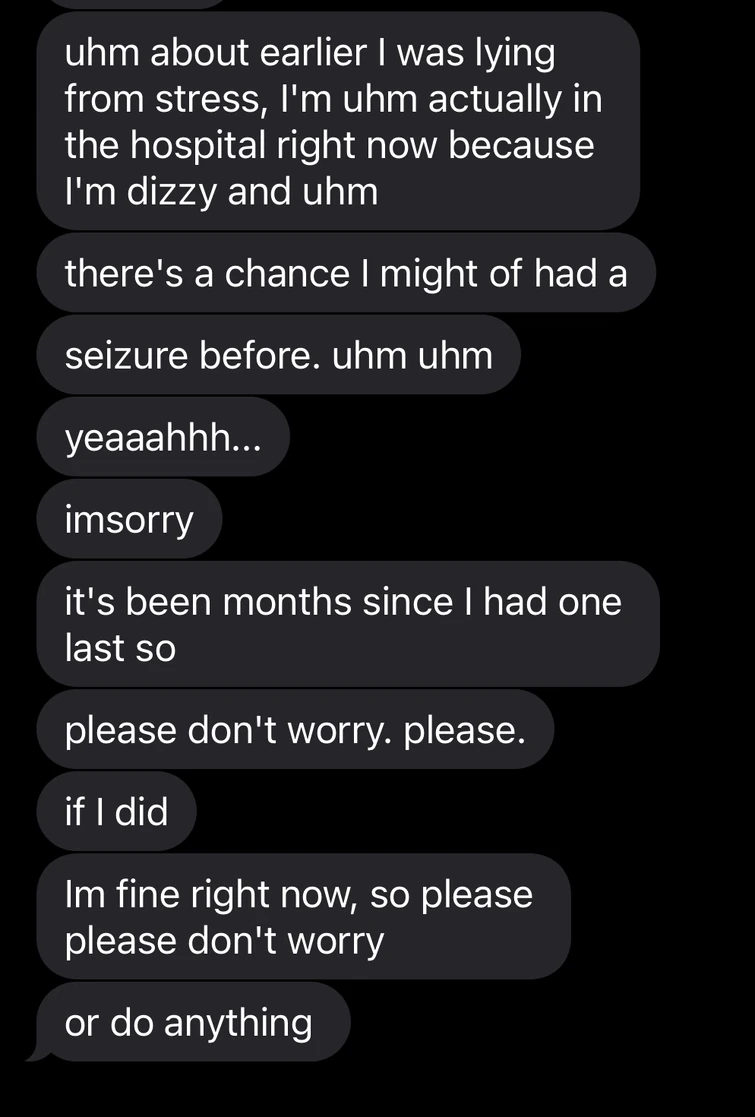This screenshot has width=755, height=1117.
Task: Click the text "I'm dizzy and uhm"
Action: (x=221, y=192)
